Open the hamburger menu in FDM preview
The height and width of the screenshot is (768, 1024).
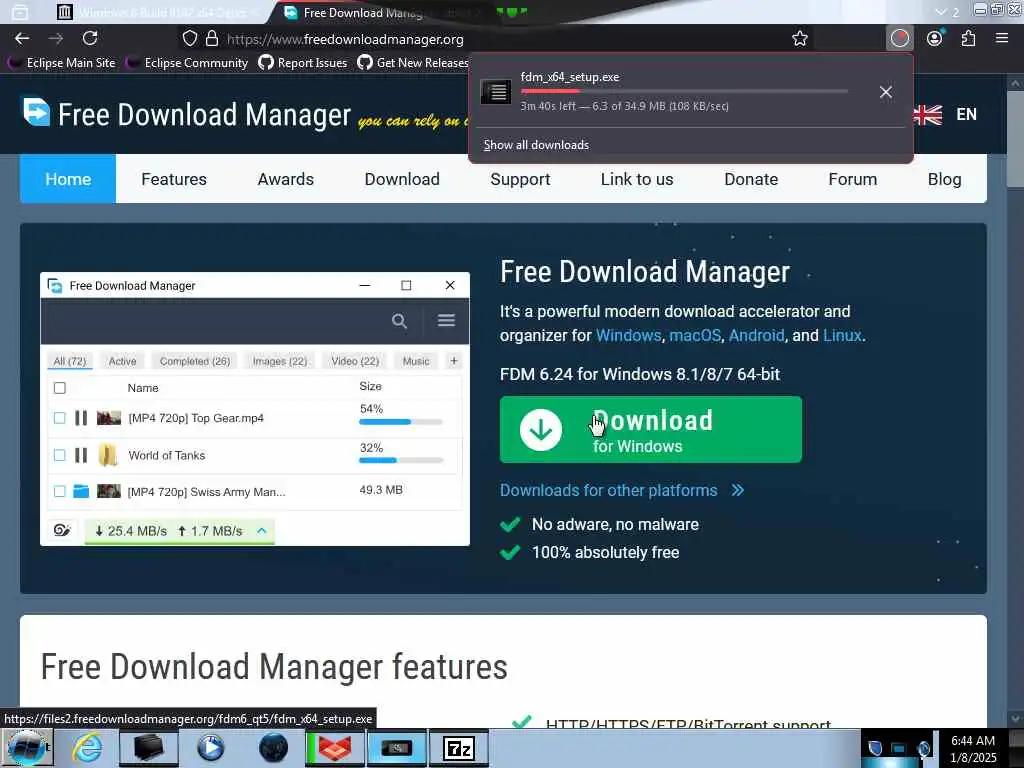tap(446, 320)
